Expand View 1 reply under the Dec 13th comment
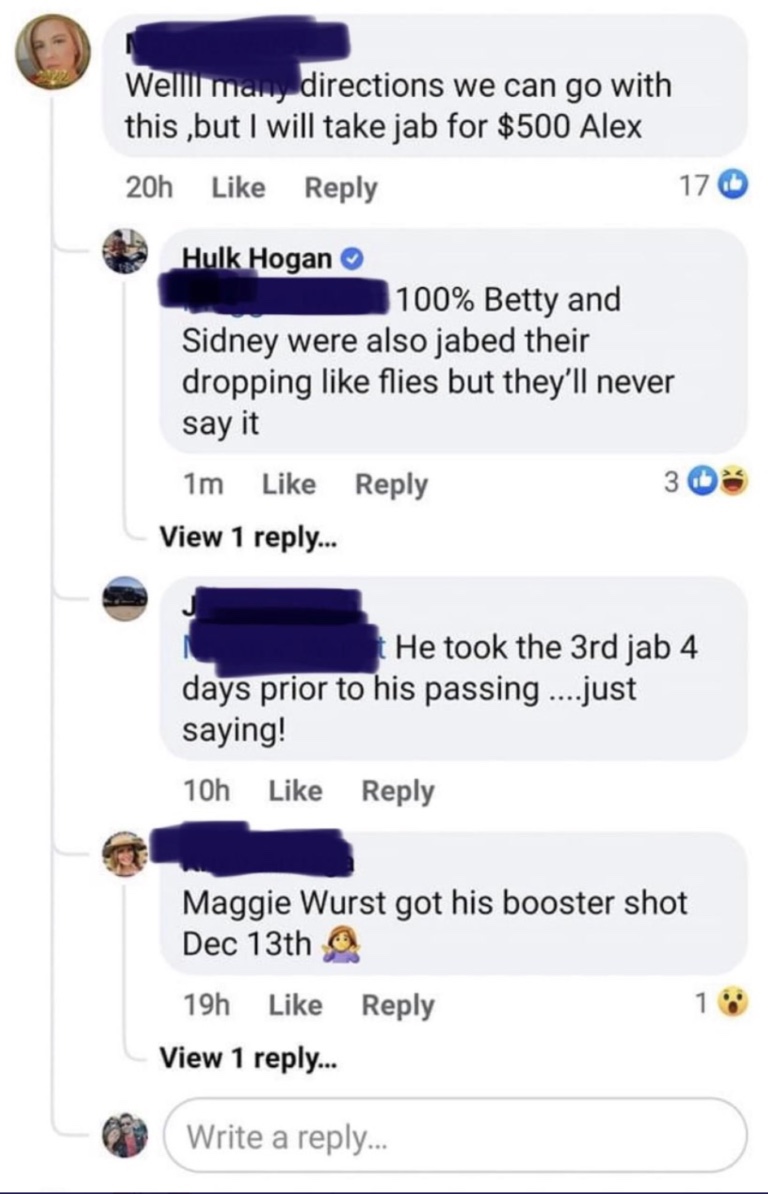Viewport: 768px width, 1194px height. tap(248, 1058)
